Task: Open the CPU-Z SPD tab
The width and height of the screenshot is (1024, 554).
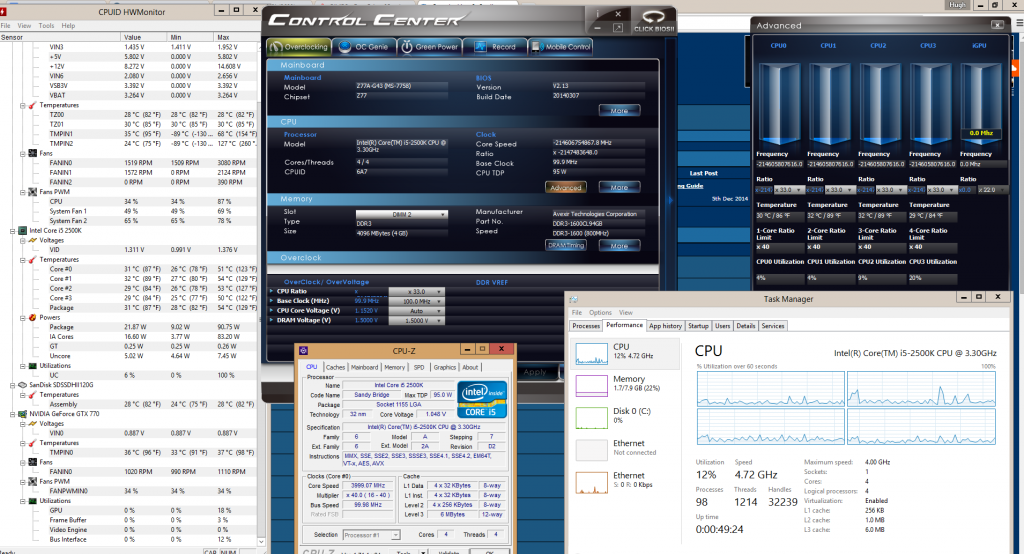Action: [x=419, y=367]
